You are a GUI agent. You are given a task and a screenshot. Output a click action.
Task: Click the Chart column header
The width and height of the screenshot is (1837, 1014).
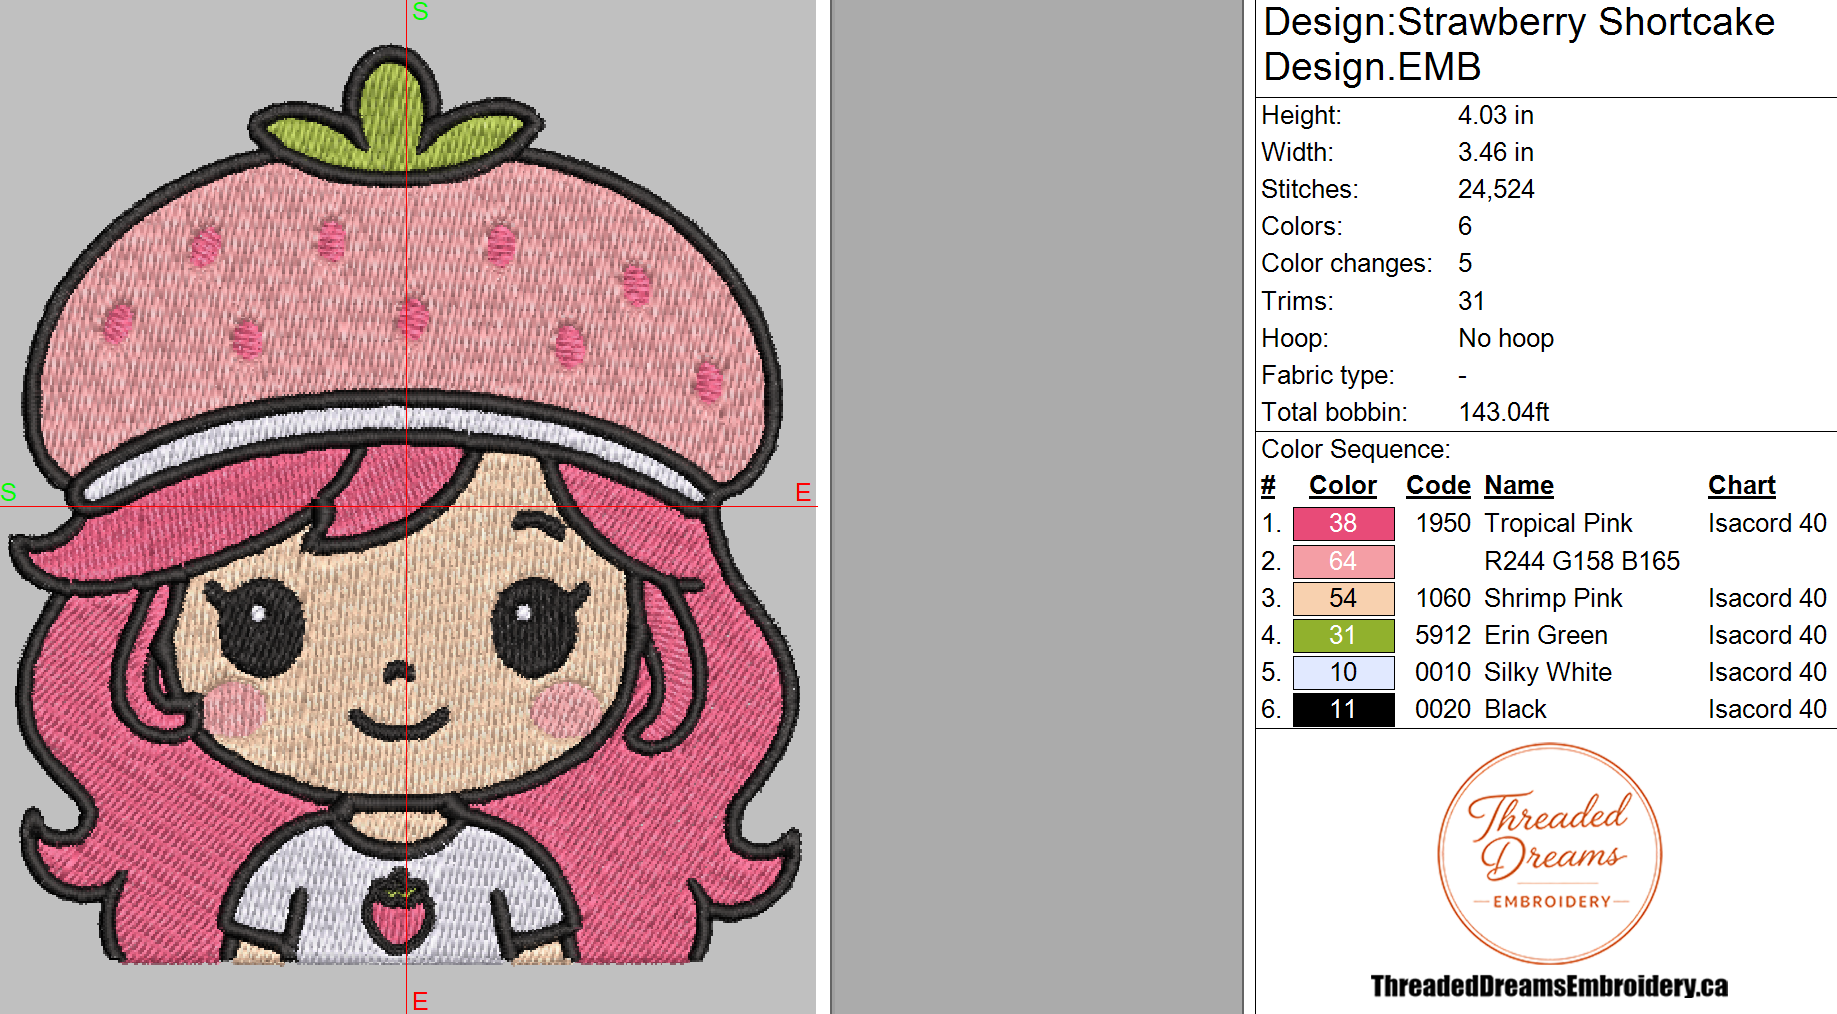pyautogui.click(x=1741, y=486)
